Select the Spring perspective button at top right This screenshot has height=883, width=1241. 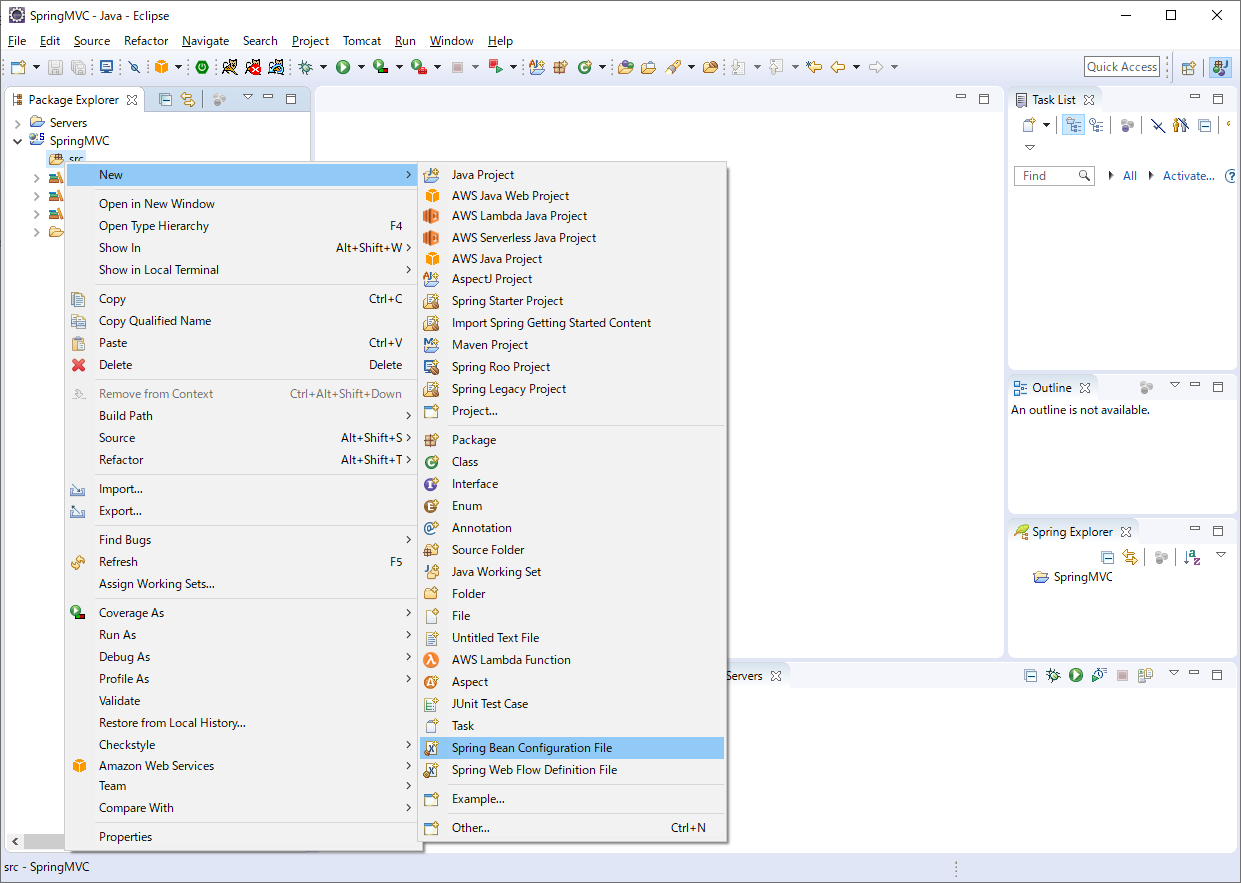(x=1220, y=67)
